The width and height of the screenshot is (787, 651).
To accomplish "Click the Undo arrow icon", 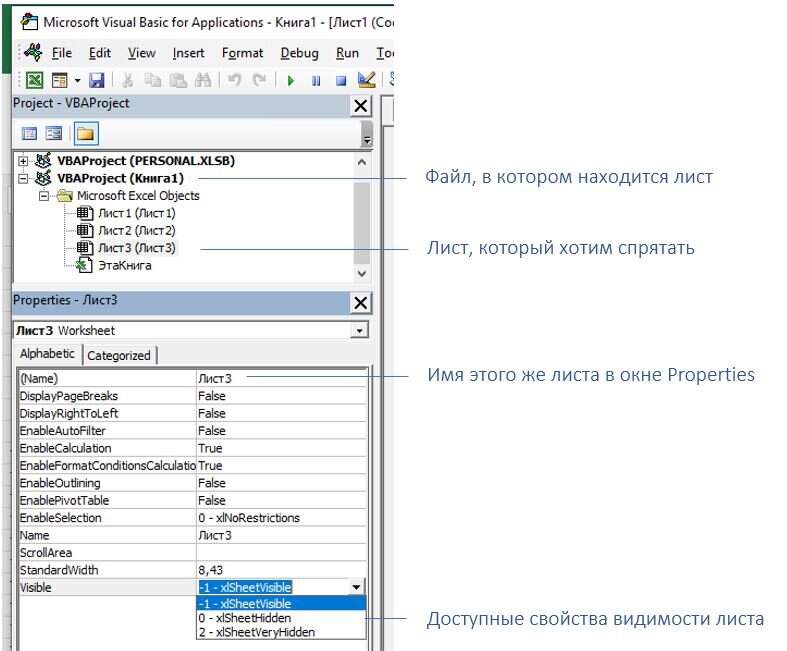I will (x=234, y=80).
